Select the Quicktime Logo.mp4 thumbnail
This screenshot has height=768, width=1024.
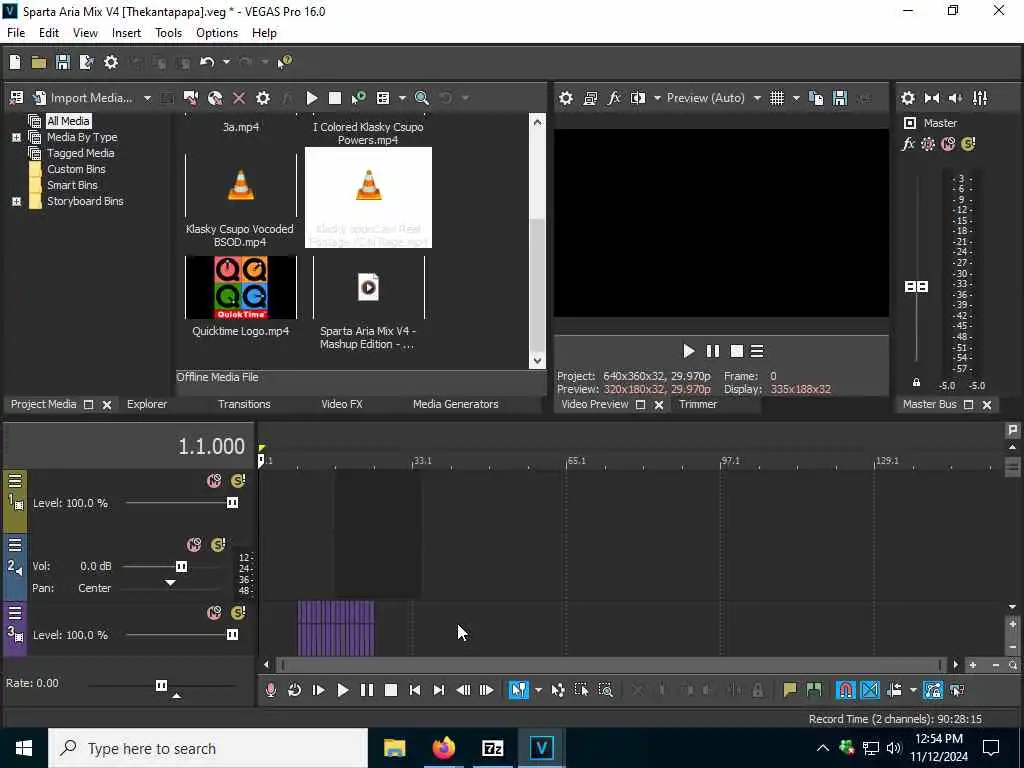240,287
